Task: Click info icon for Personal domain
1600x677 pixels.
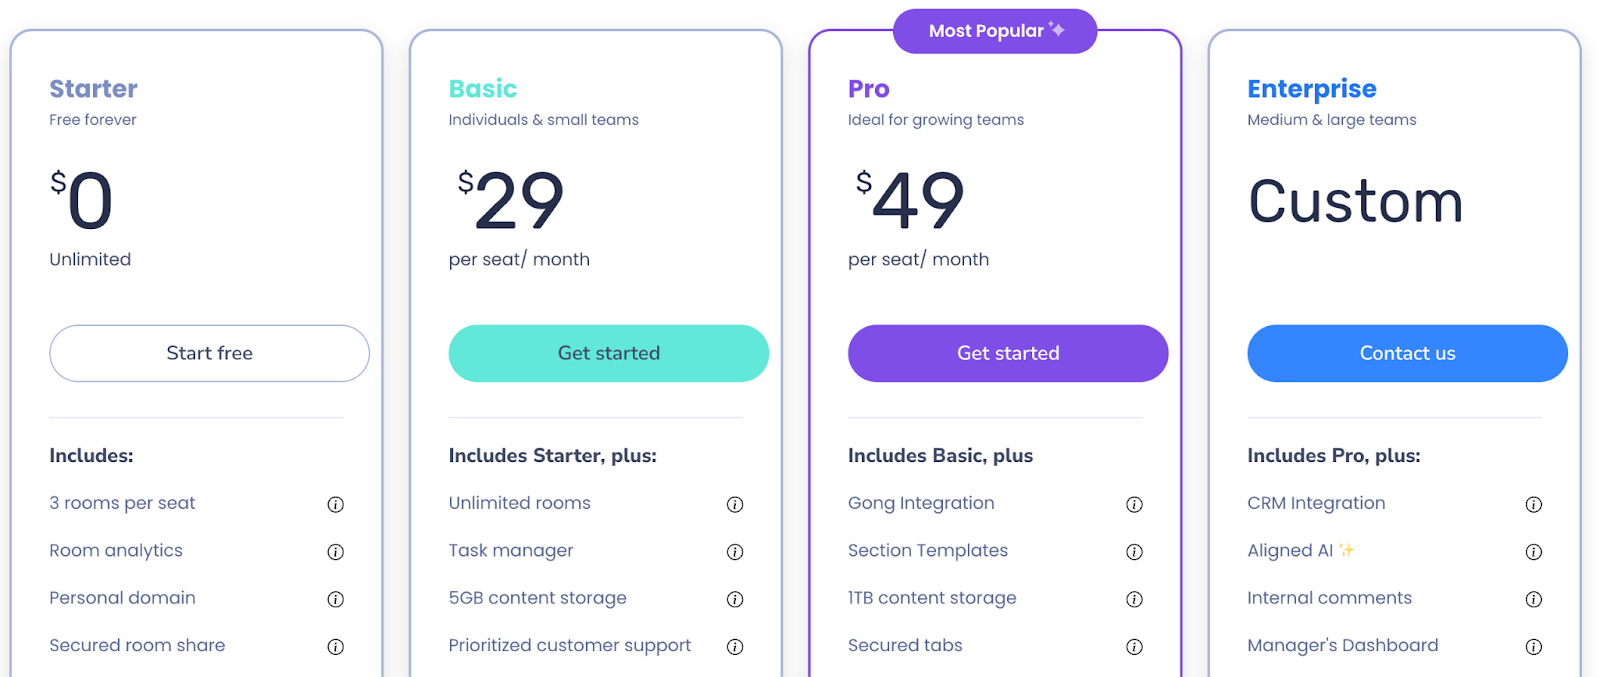Action: (336, 599)
